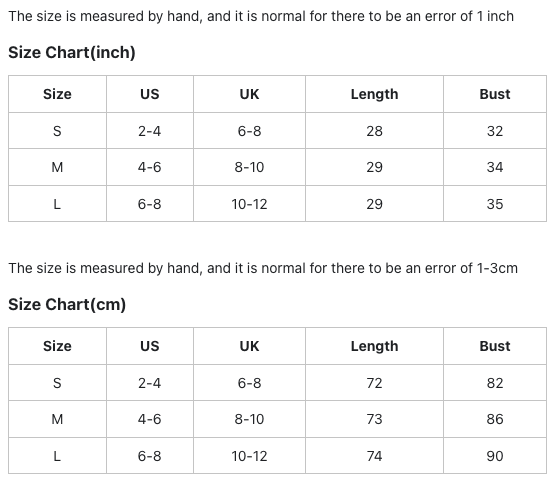Select bust value 35 in inch table
The image size is (554, 480).
495,204
